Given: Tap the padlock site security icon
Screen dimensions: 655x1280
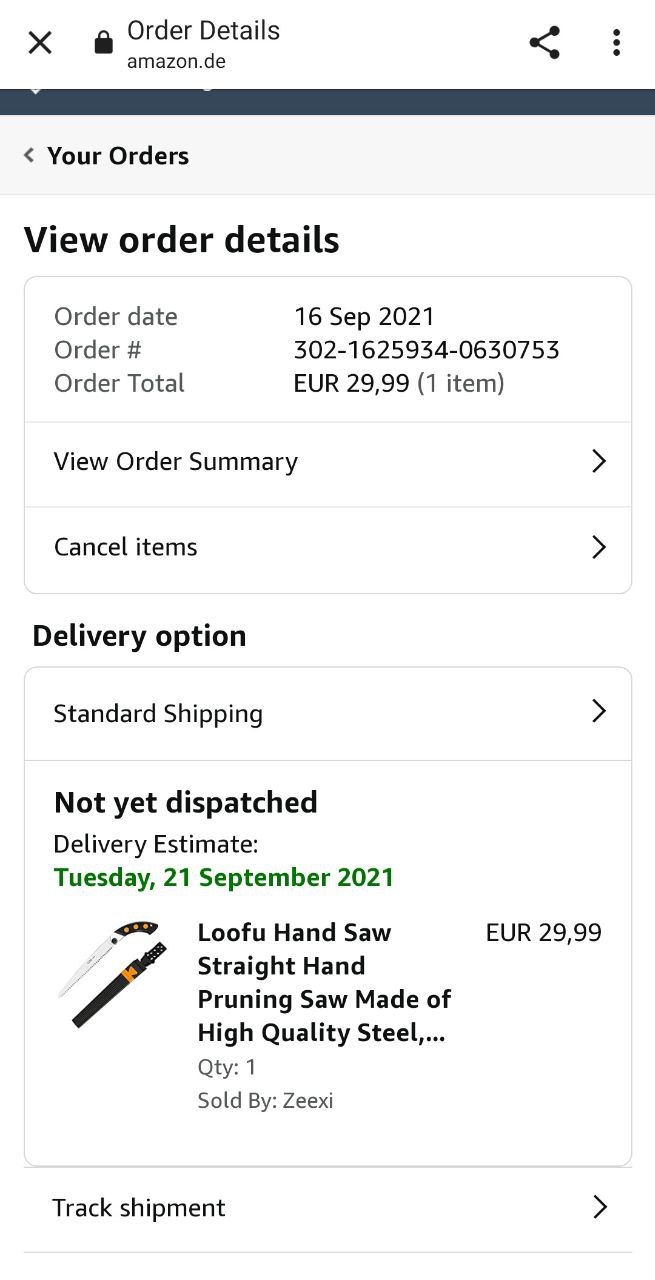Looking at the screenshot, I should pos(103,43).
